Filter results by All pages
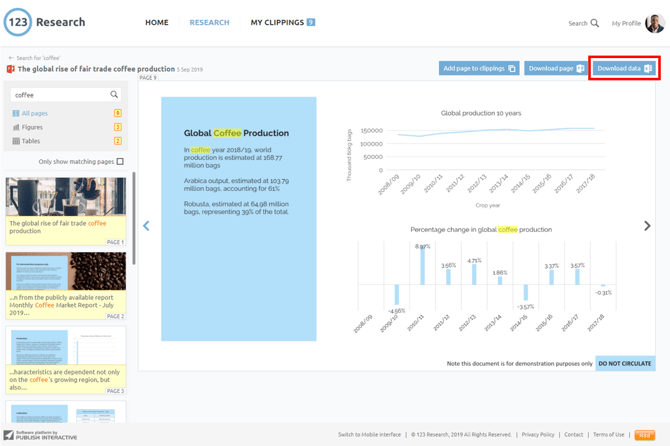Screen dimensions: 670x446 (35, 113)
